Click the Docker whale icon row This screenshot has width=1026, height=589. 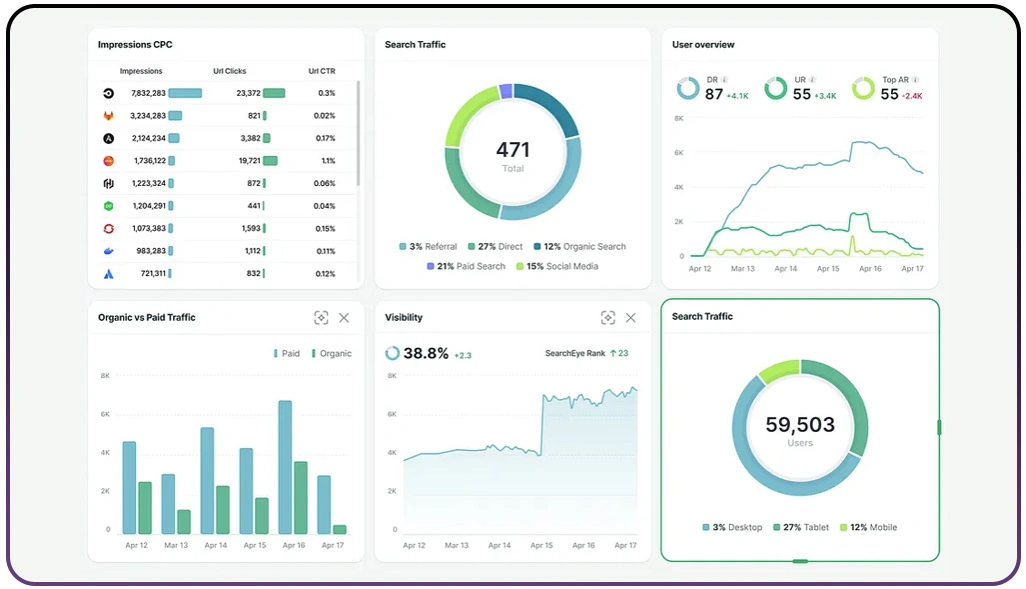(x=107, y=251)
